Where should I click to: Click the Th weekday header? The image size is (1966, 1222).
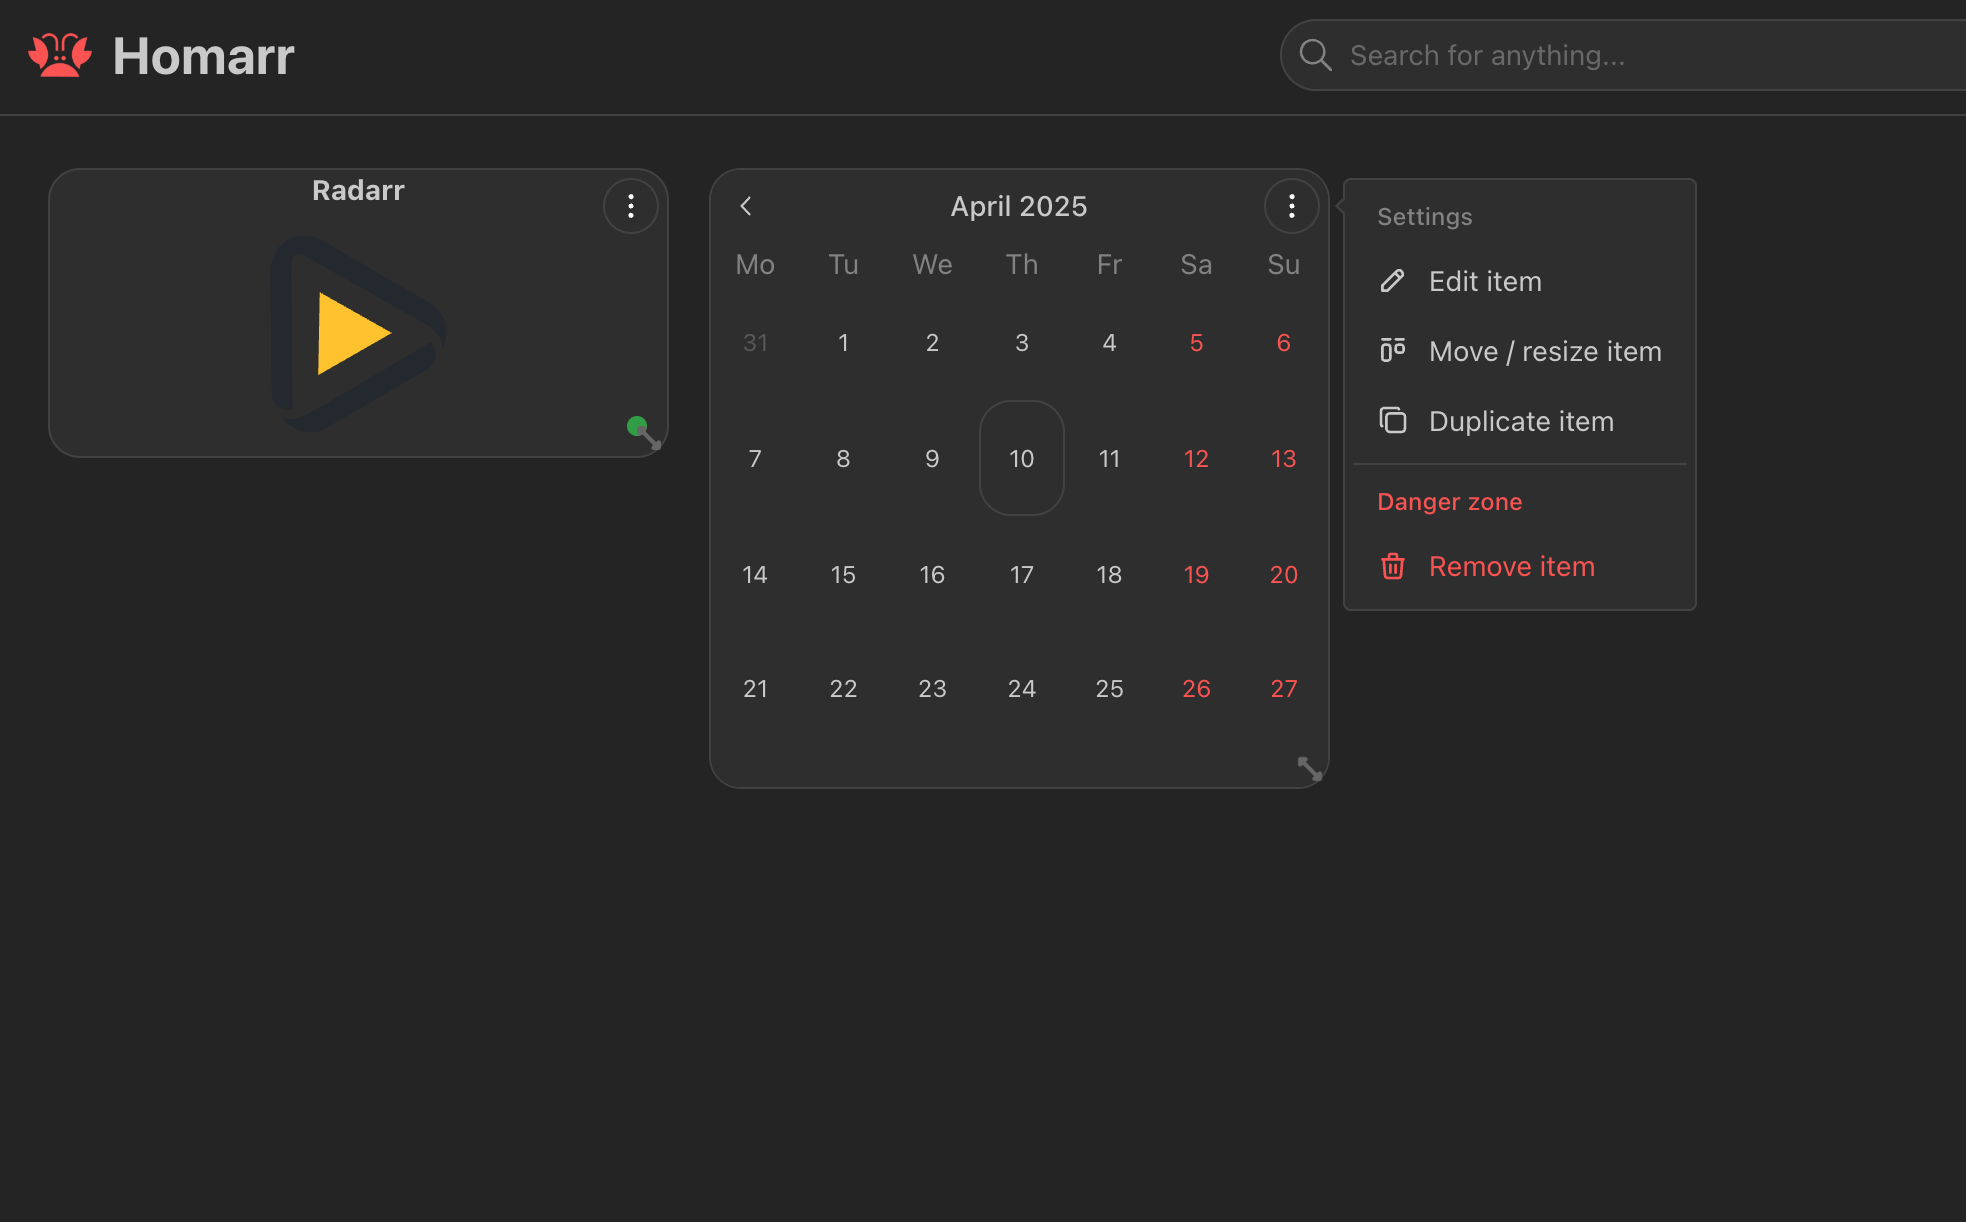1021,264
